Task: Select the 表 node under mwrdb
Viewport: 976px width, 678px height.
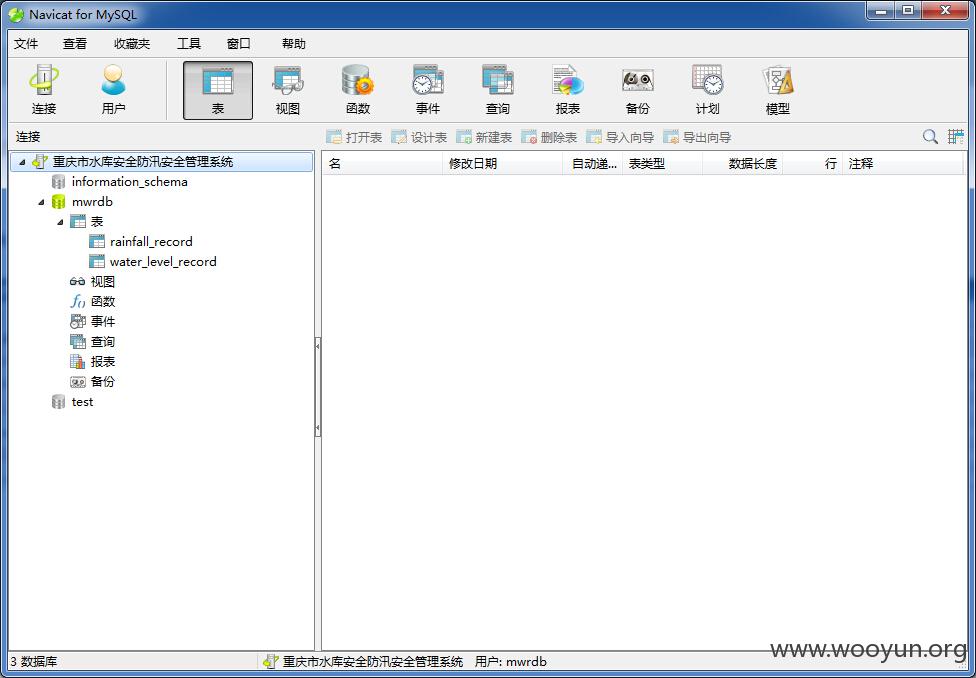Action: (x=96, y=222)
